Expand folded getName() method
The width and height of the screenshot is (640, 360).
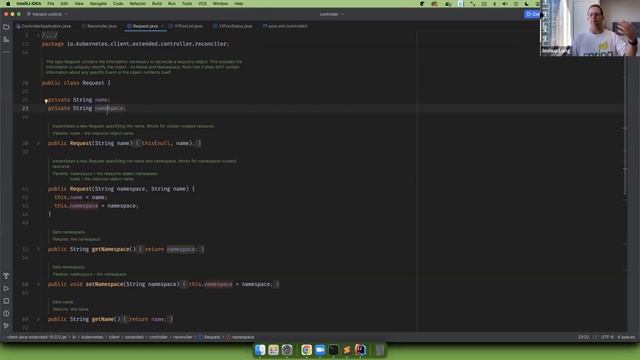tap(38, 319)
